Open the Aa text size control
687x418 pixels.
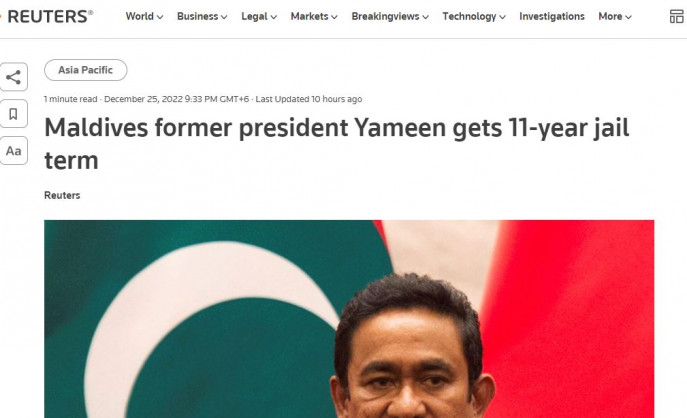(13, 151)
